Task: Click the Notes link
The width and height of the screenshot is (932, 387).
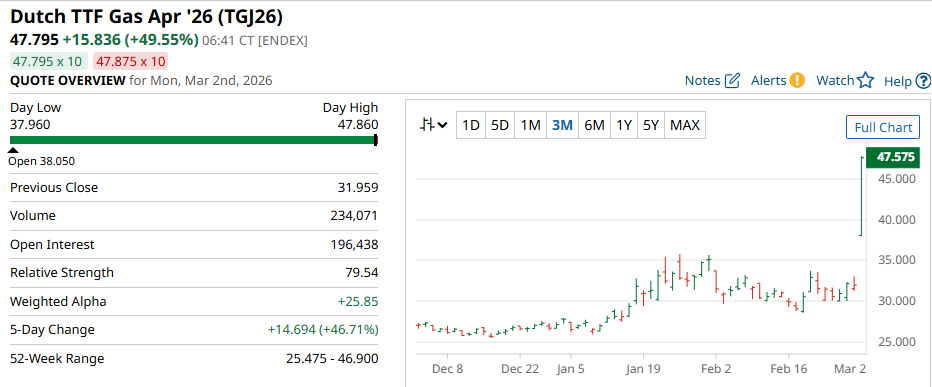Action: 703,81
